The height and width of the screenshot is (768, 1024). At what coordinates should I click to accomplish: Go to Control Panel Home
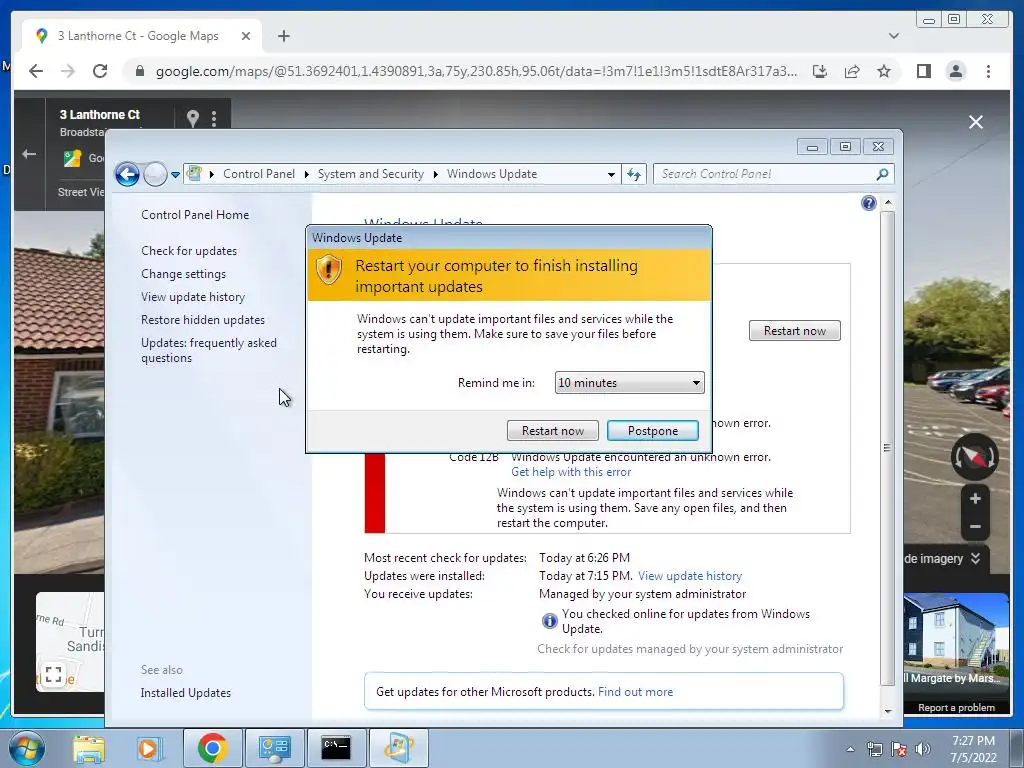click(195, 215)
